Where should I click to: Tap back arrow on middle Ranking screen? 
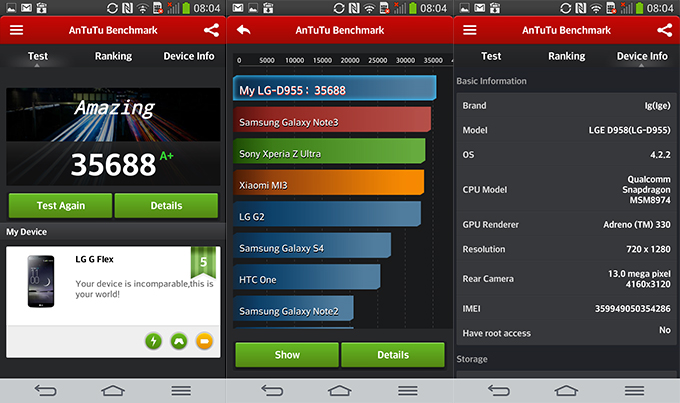click(244, 30)
